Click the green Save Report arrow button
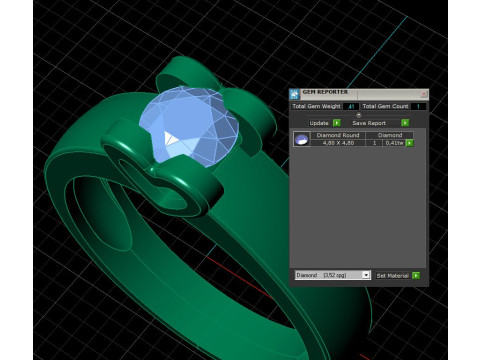 [x=405, y=123]
